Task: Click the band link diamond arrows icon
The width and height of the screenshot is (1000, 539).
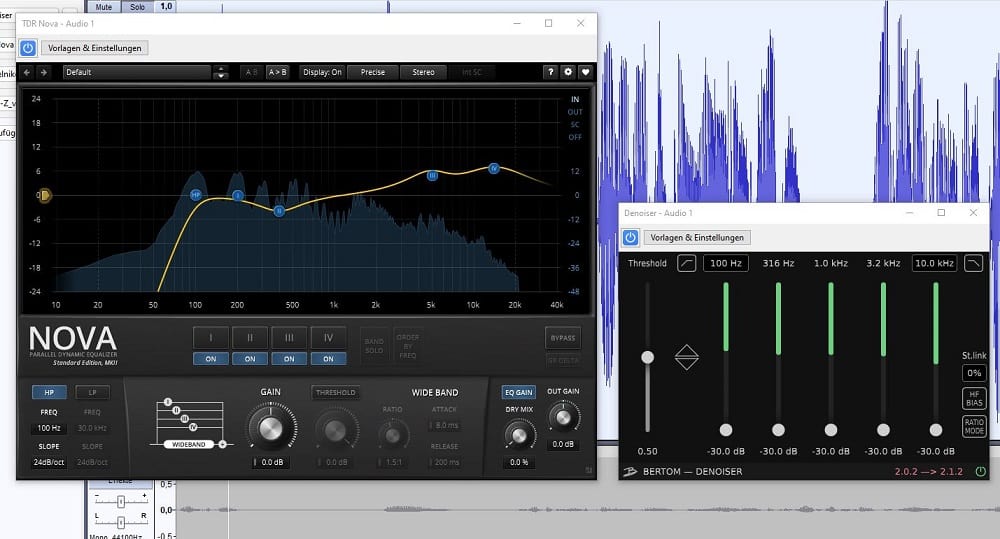Action: [686, 357]
